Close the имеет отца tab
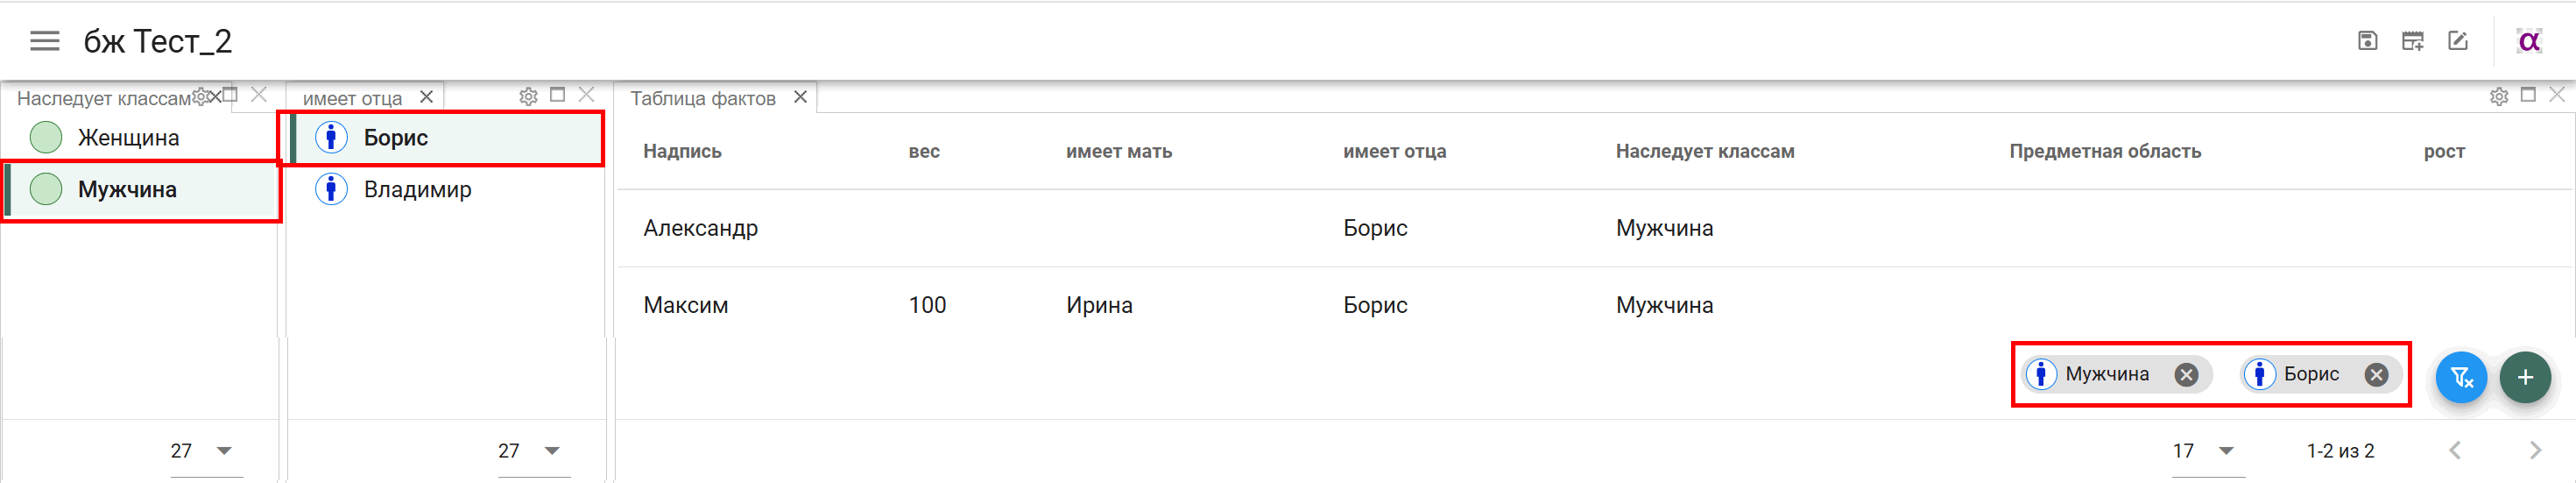The image size is (2576, 483). pyautogui.click(x=426, y=97)
